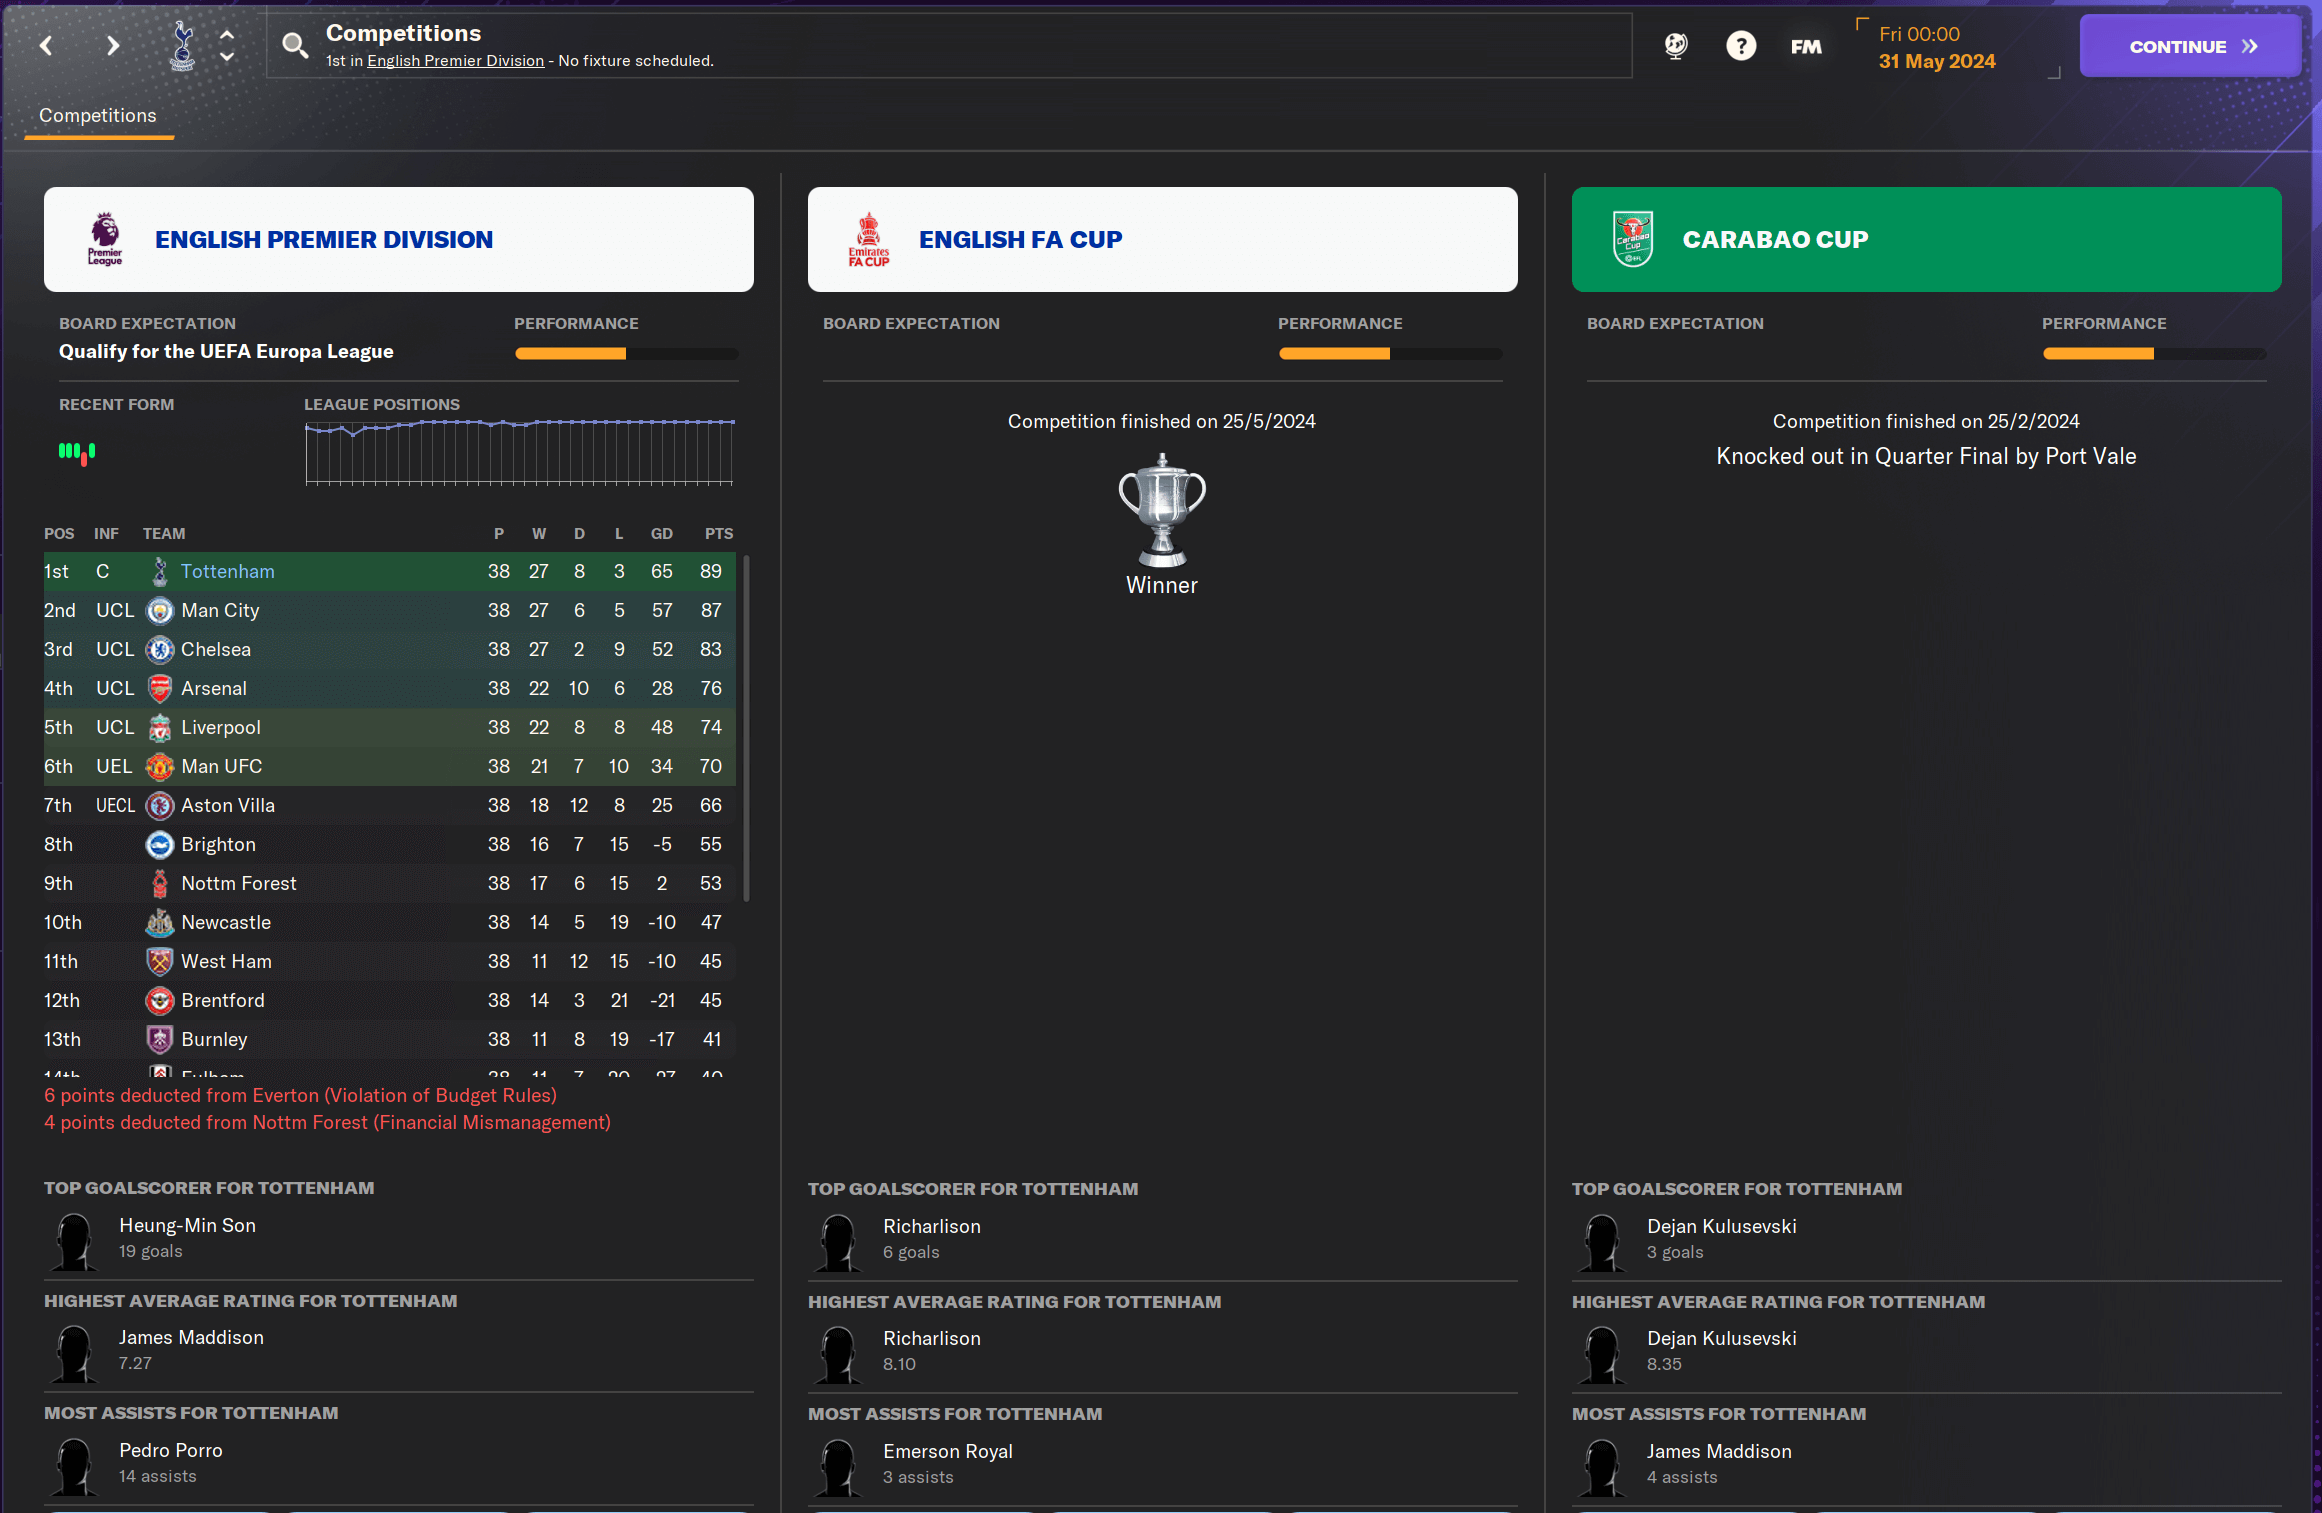Select the Competitions tab
The image size is (2322, 1513).
pos(98,116)
